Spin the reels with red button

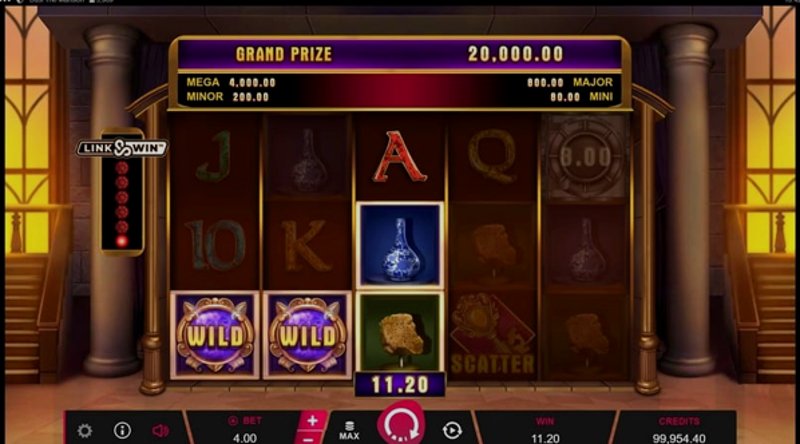tap(401, 424)
